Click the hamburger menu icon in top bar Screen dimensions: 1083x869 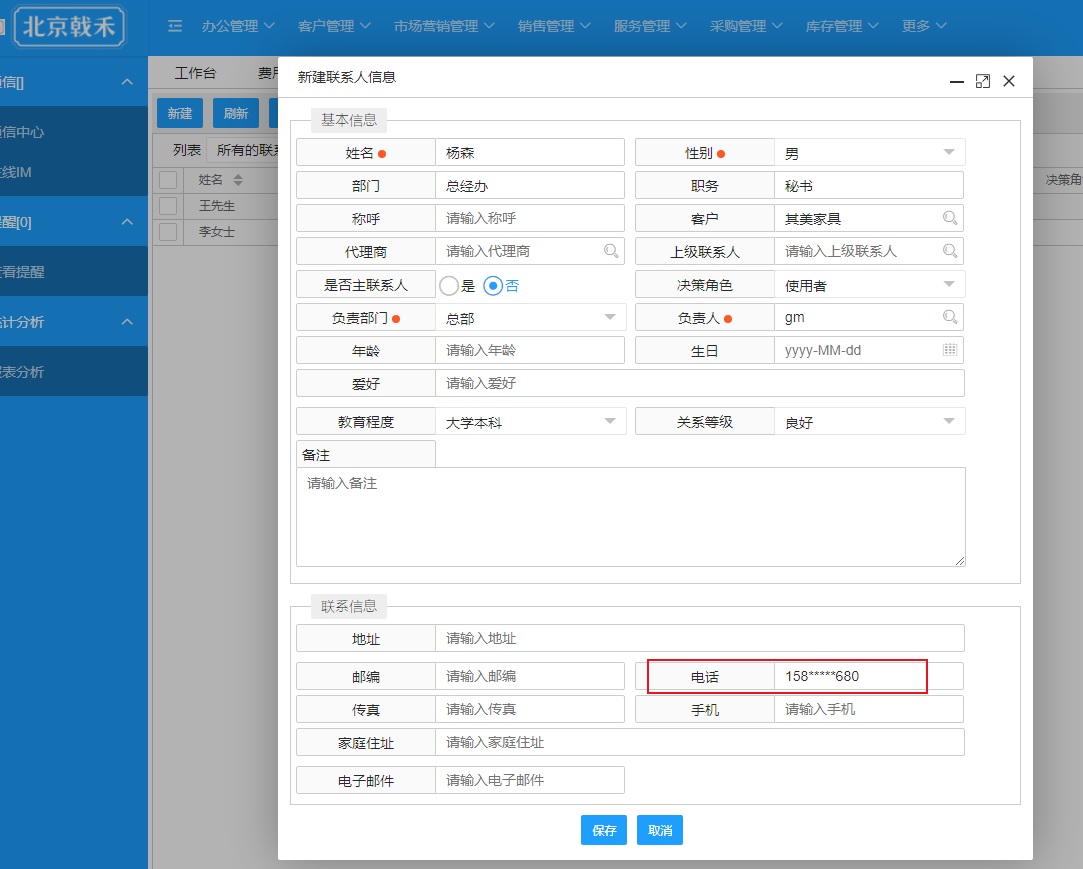pos(175,26)
